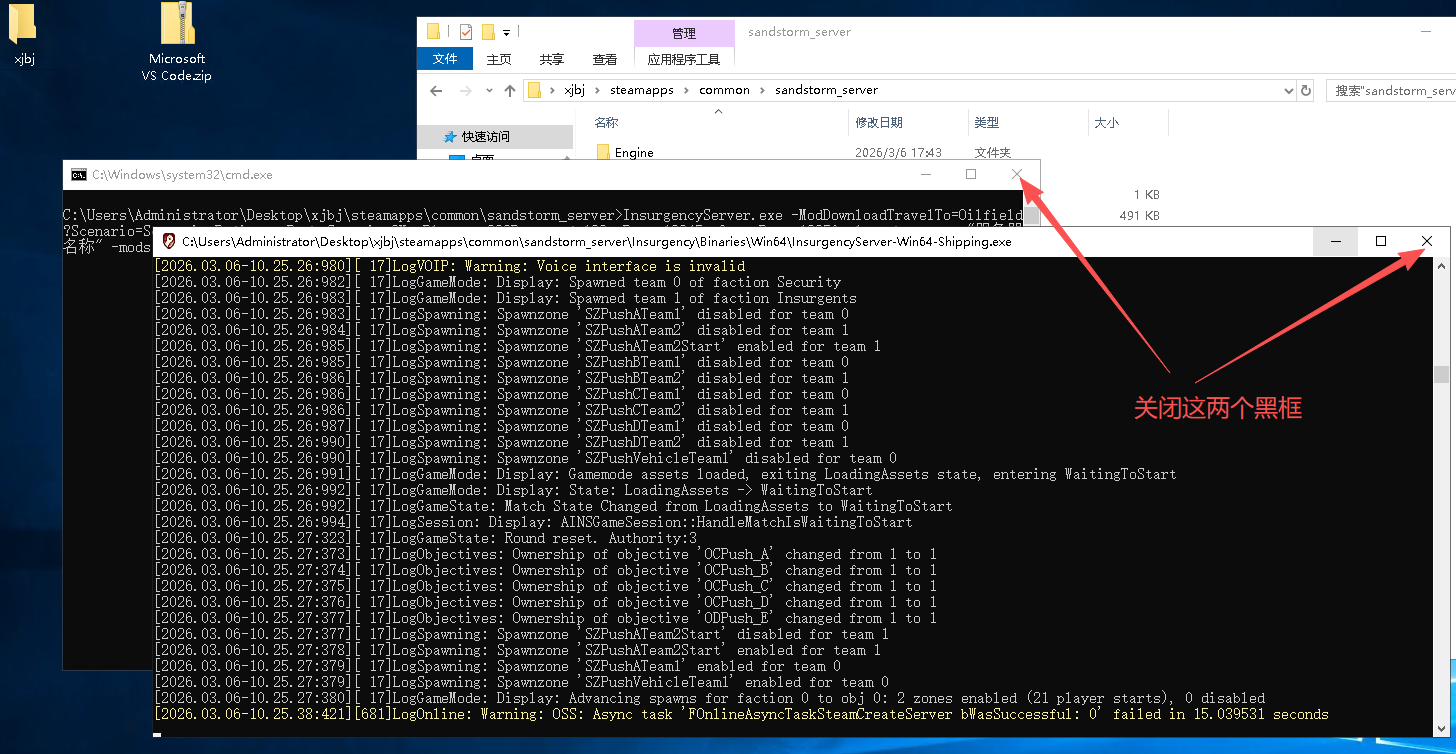Switch to the 共享 ribbon tab
Viewport: 1456px width, 754px height.
(551, 59)
